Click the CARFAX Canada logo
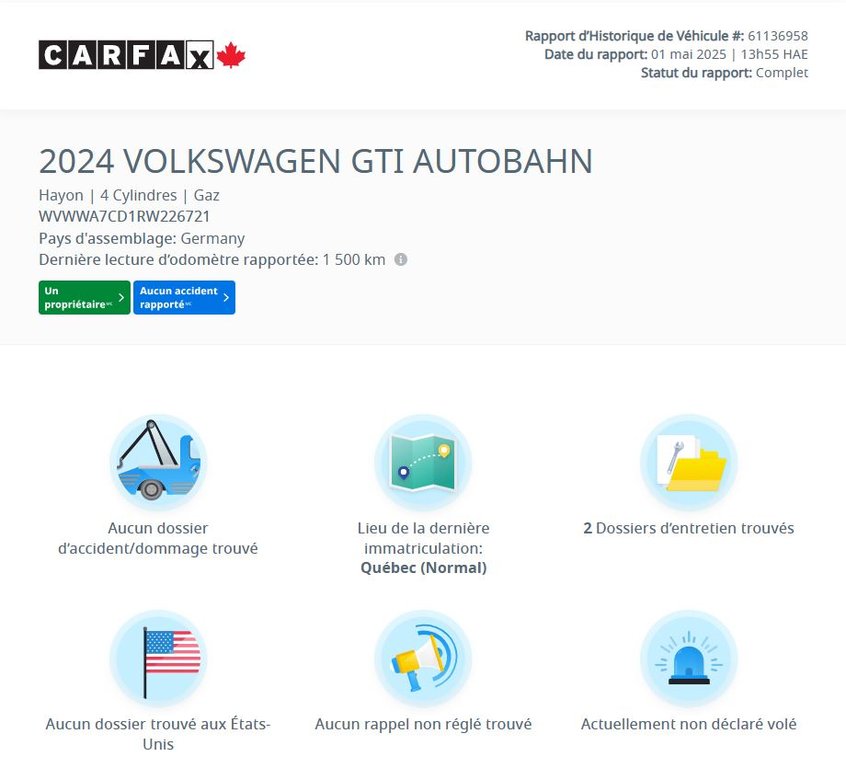Screen dimensions: 846x768 pyautogui.click(x=142, y=55)
